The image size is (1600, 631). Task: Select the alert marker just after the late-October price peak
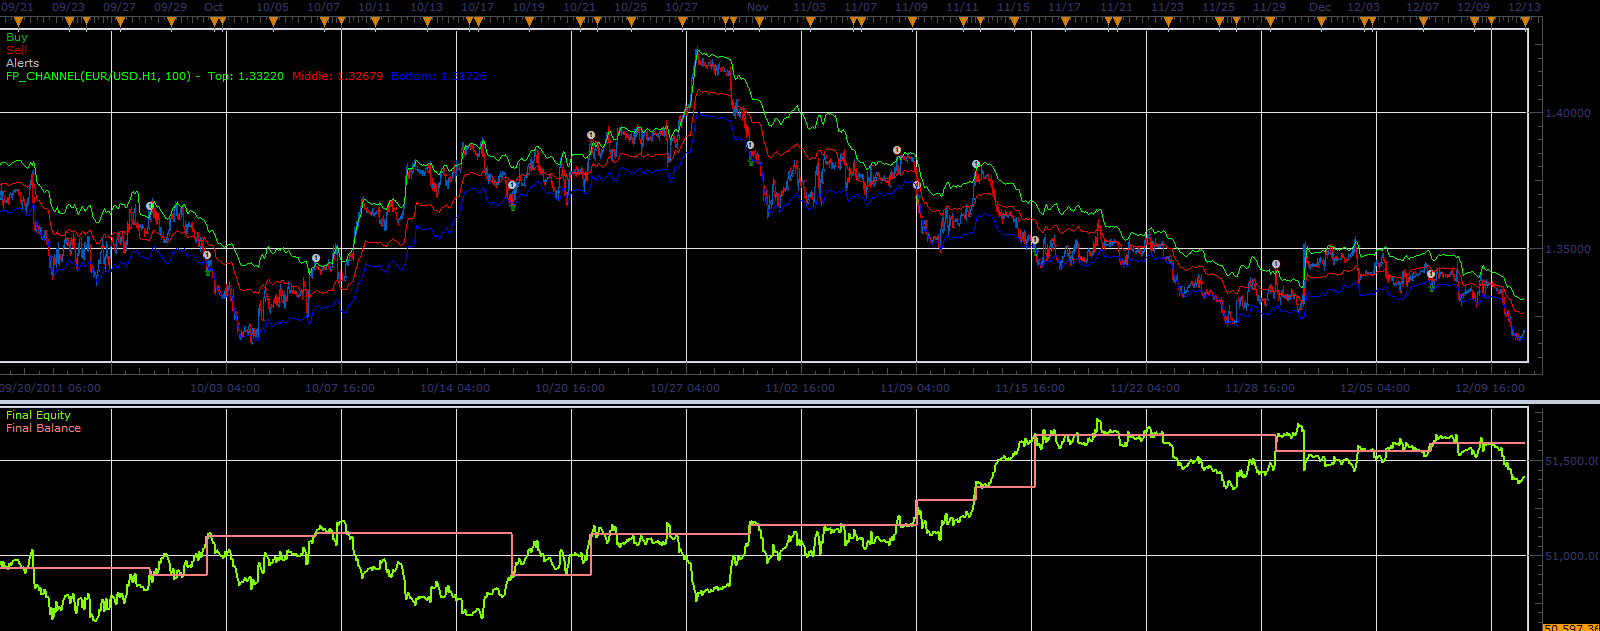point(750,145)
